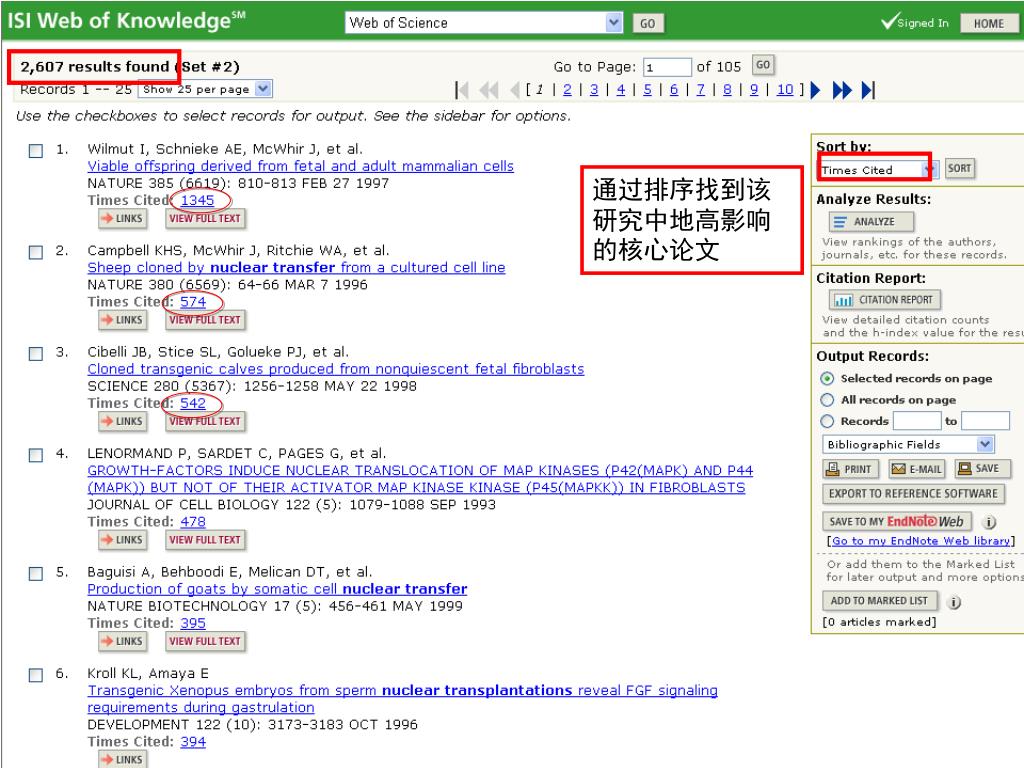The width and height of the screenshot is (1024, 768).
Task: Open the Bibliographic Fields dropdown
Action: coord(908,445)
